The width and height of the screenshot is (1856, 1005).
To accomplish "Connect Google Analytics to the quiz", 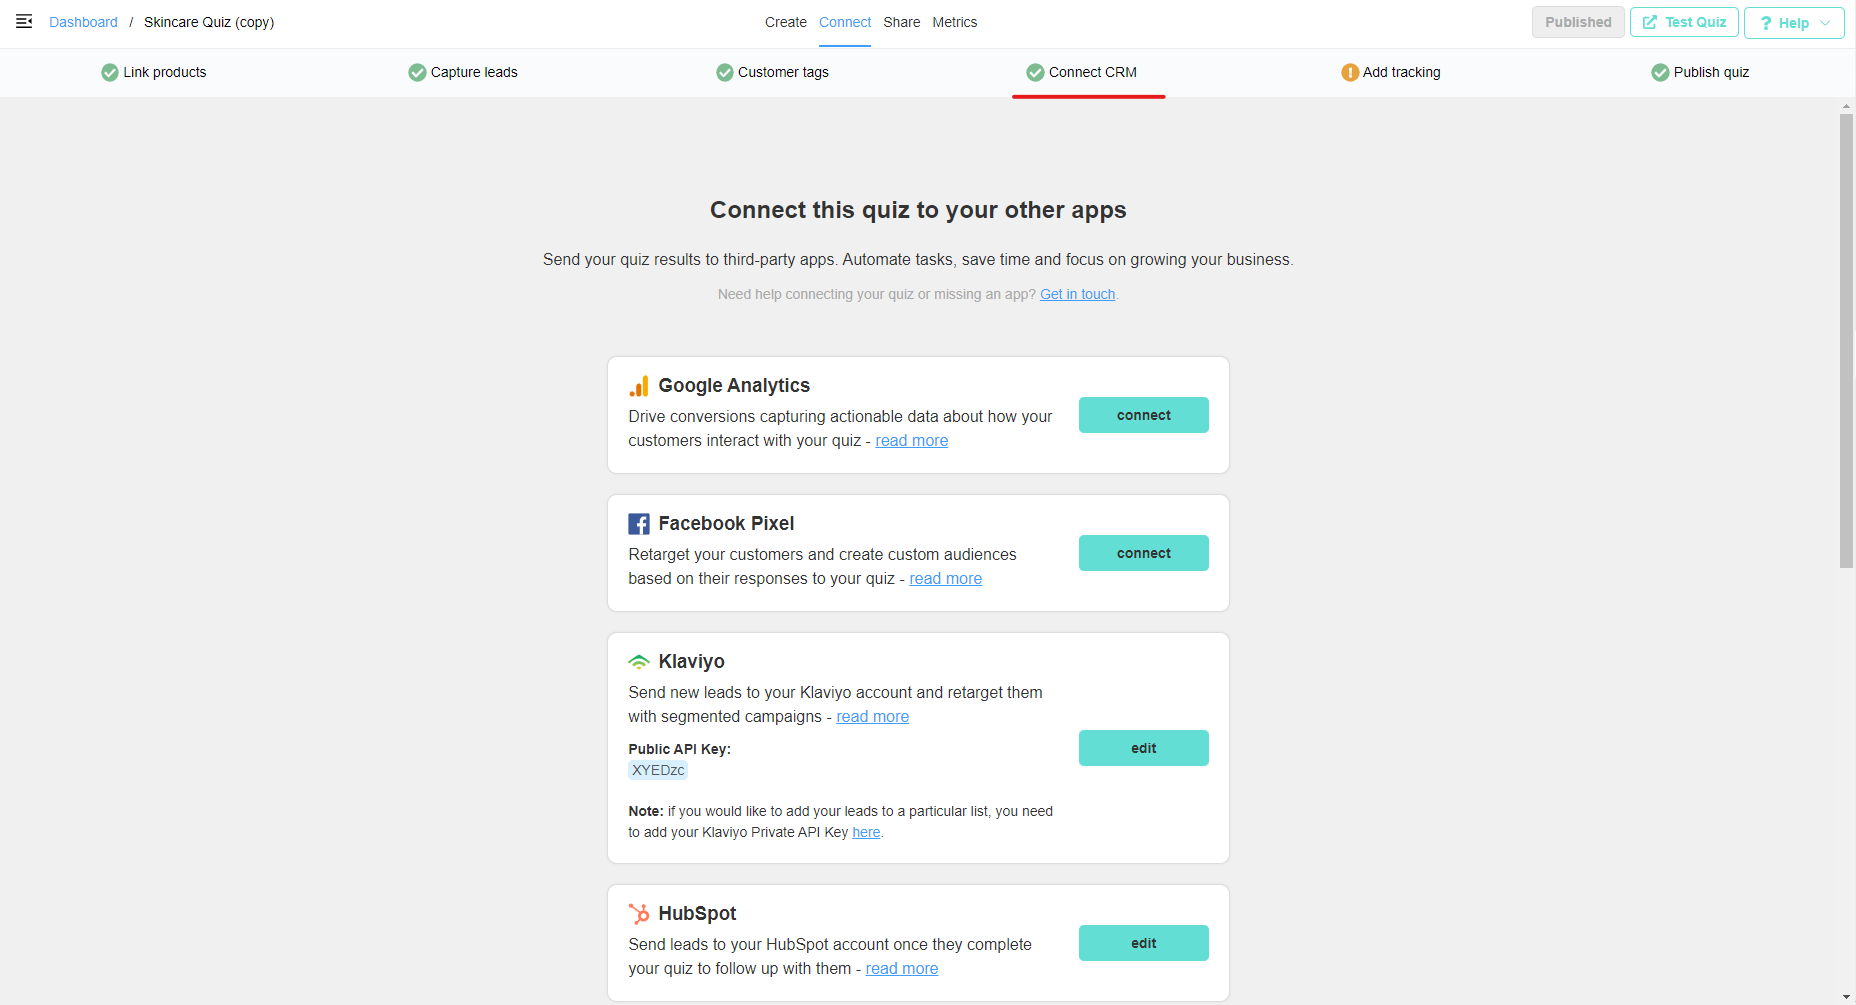I will coord(1143,415).
